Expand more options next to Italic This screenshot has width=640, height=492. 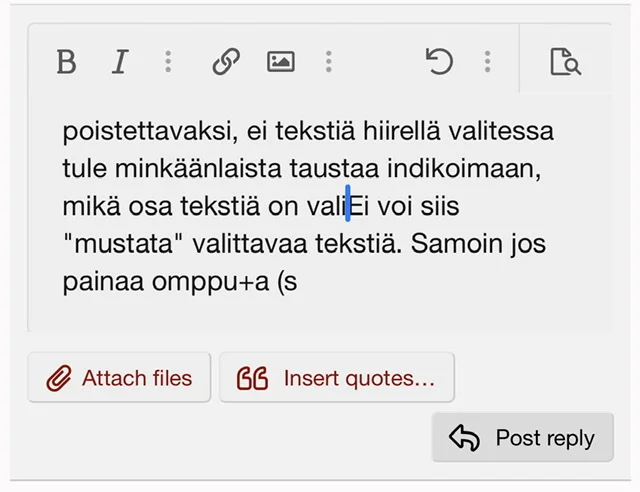[168, 62]
